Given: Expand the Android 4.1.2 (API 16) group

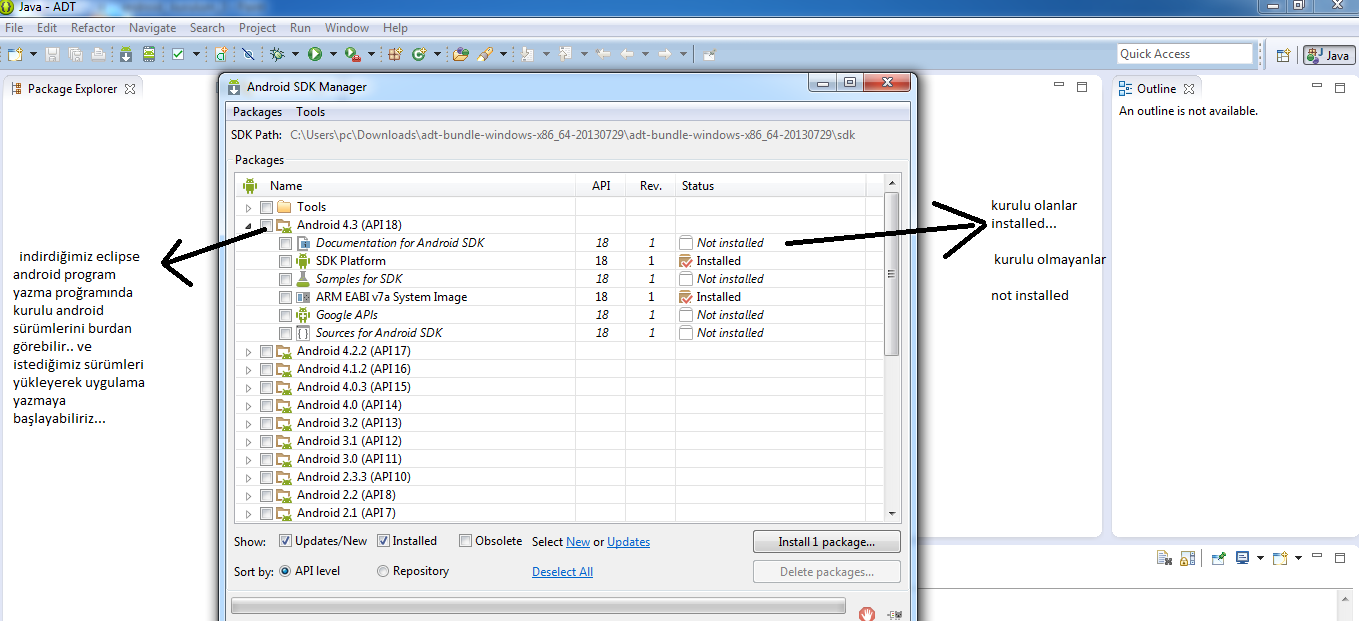Looking at the screenshot, I should point(249,369).
